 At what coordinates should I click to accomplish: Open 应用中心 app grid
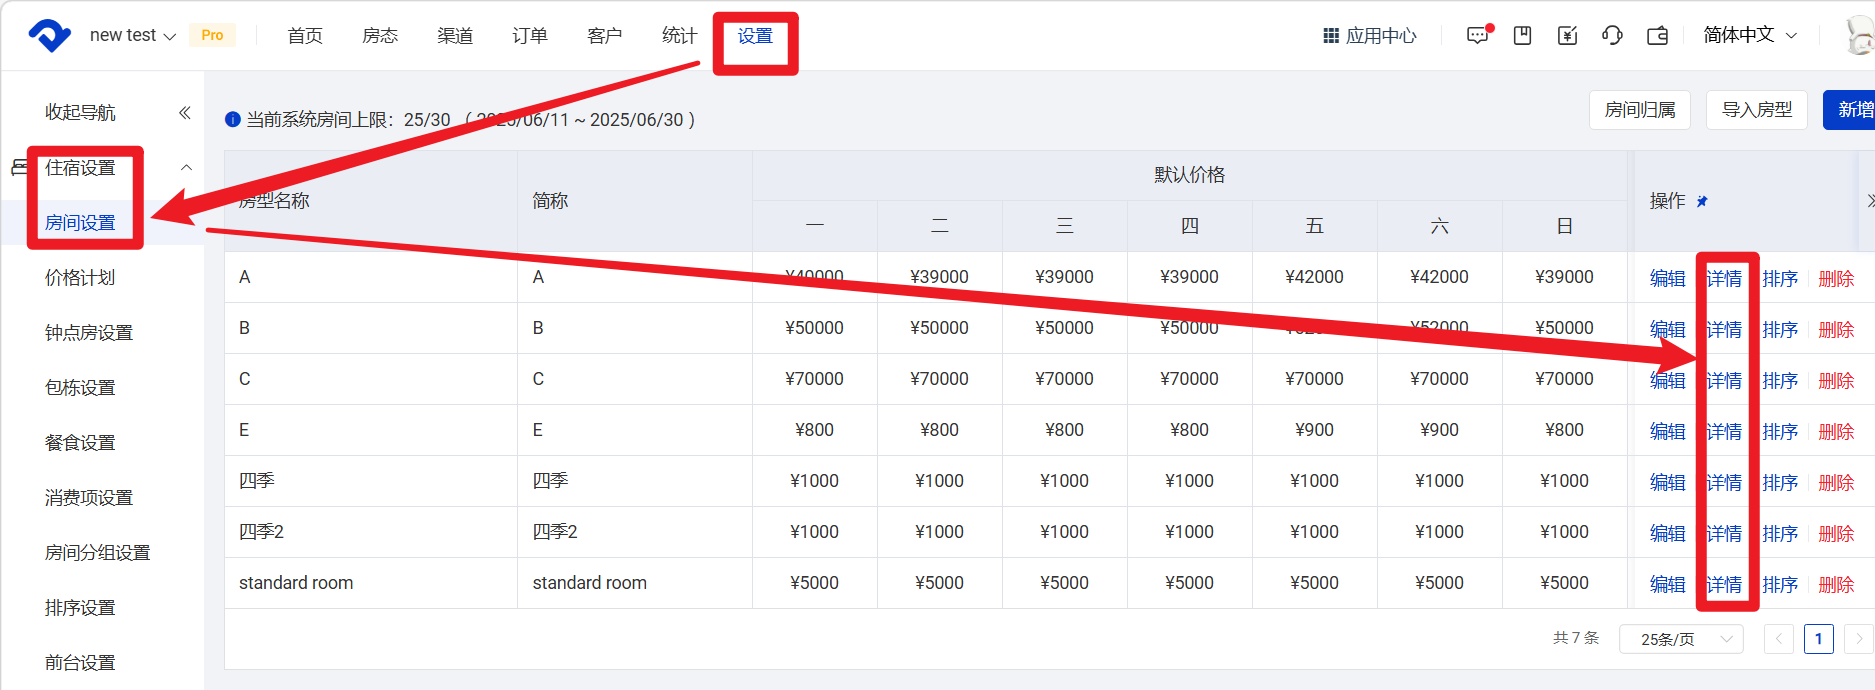click(x=1370, y=36)
